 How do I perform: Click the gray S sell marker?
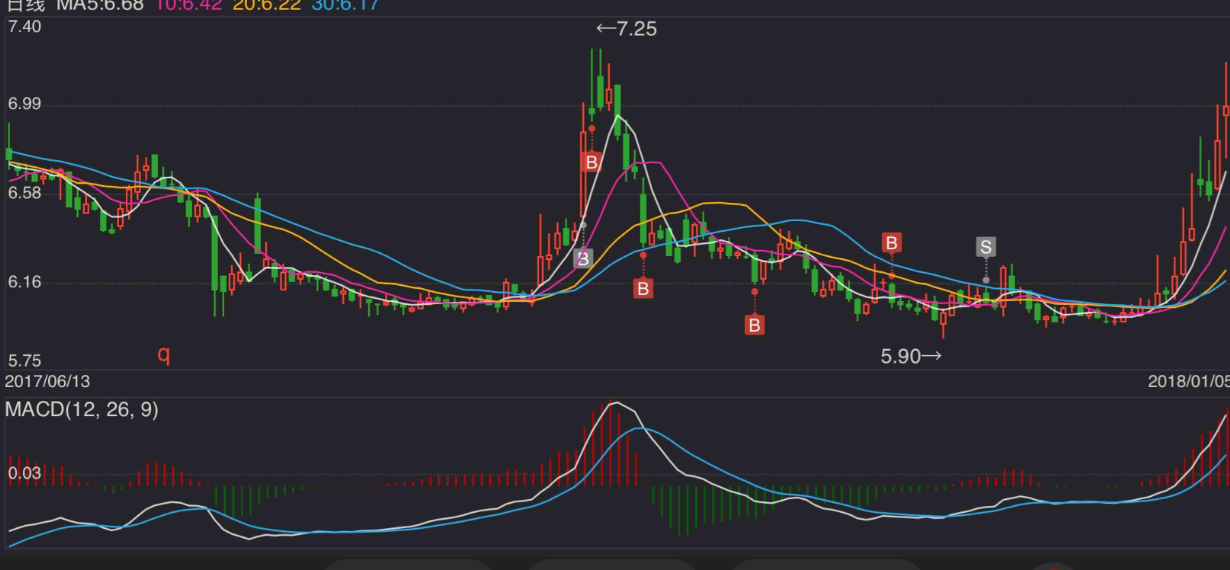click(986, 246)
